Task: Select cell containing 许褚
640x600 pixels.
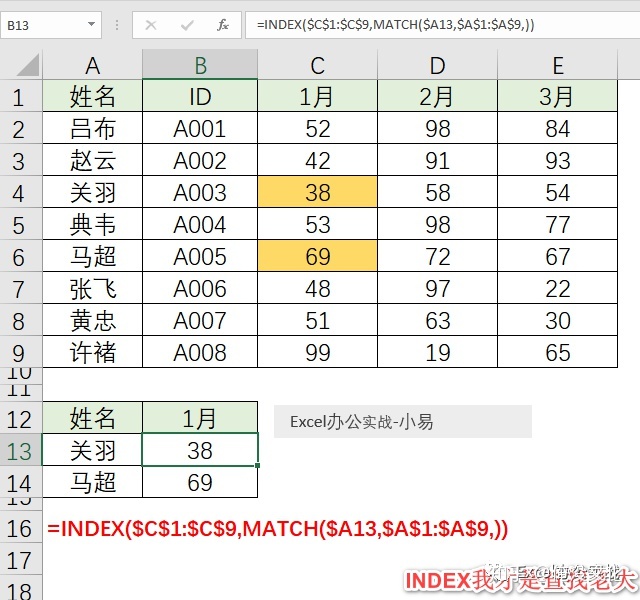Action: point(93,352)
